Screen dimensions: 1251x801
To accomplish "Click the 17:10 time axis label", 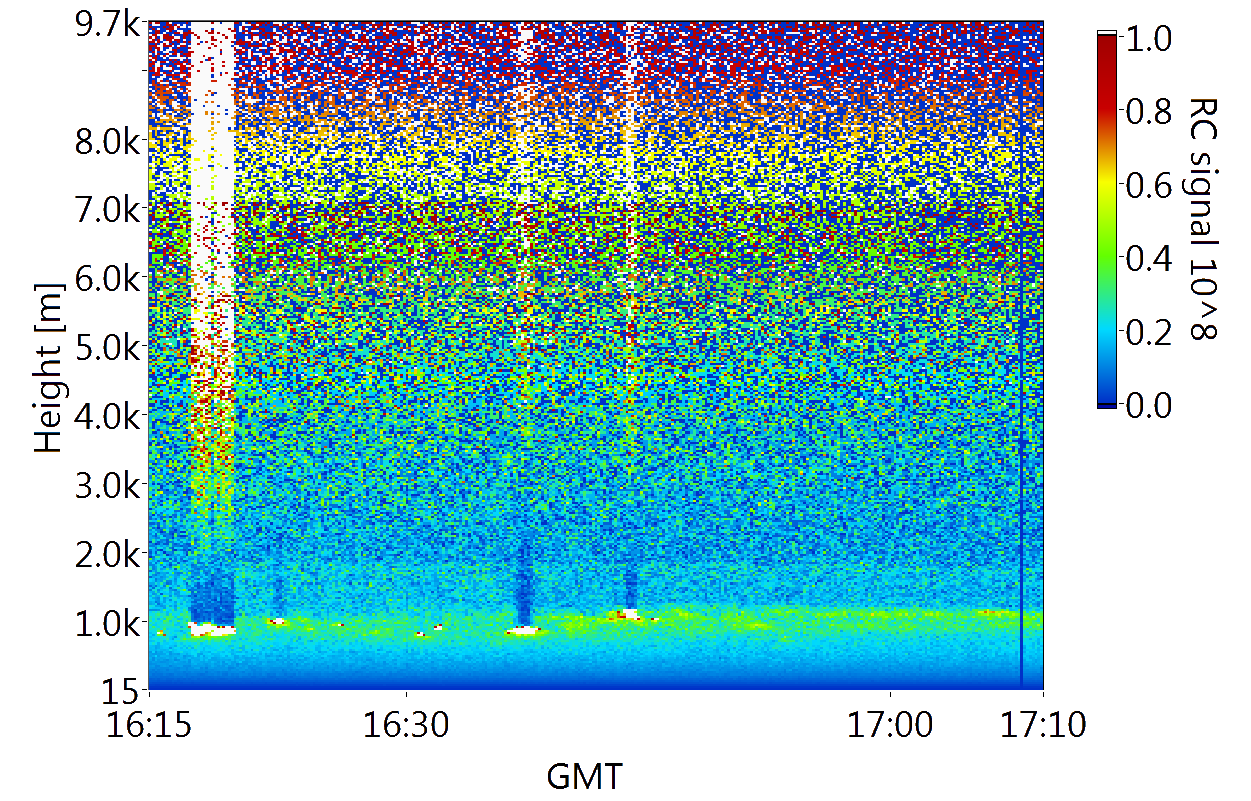I will click(x=1044, y=724).
